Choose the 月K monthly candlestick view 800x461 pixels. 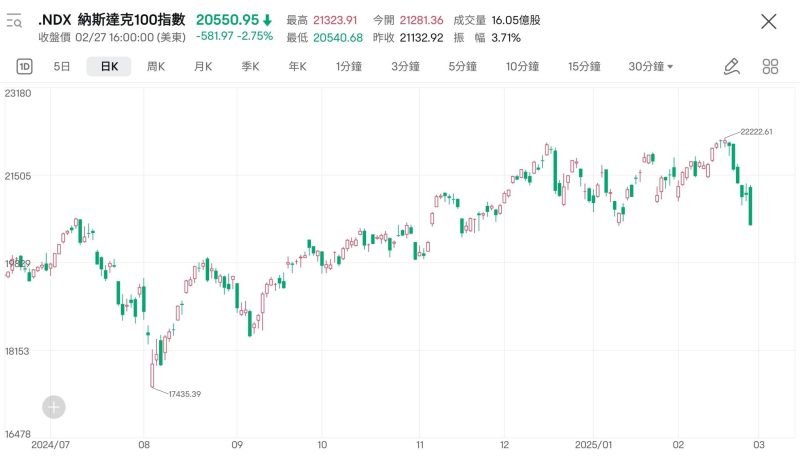click(203, 67)
